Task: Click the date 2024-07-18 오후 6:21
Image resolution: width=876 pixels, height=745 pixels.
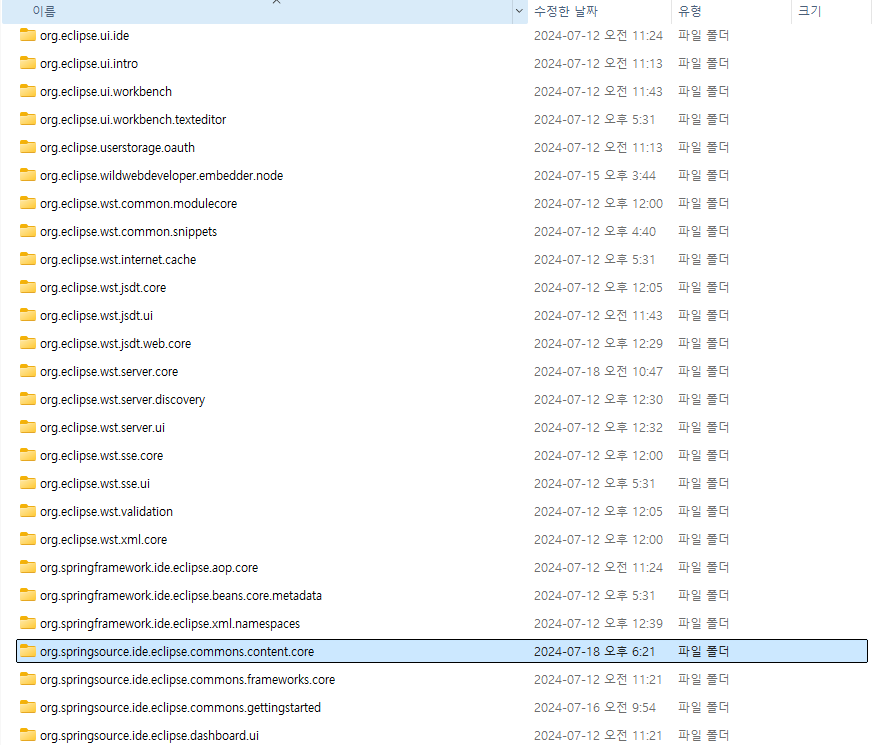Action: (x=595, y=652)
